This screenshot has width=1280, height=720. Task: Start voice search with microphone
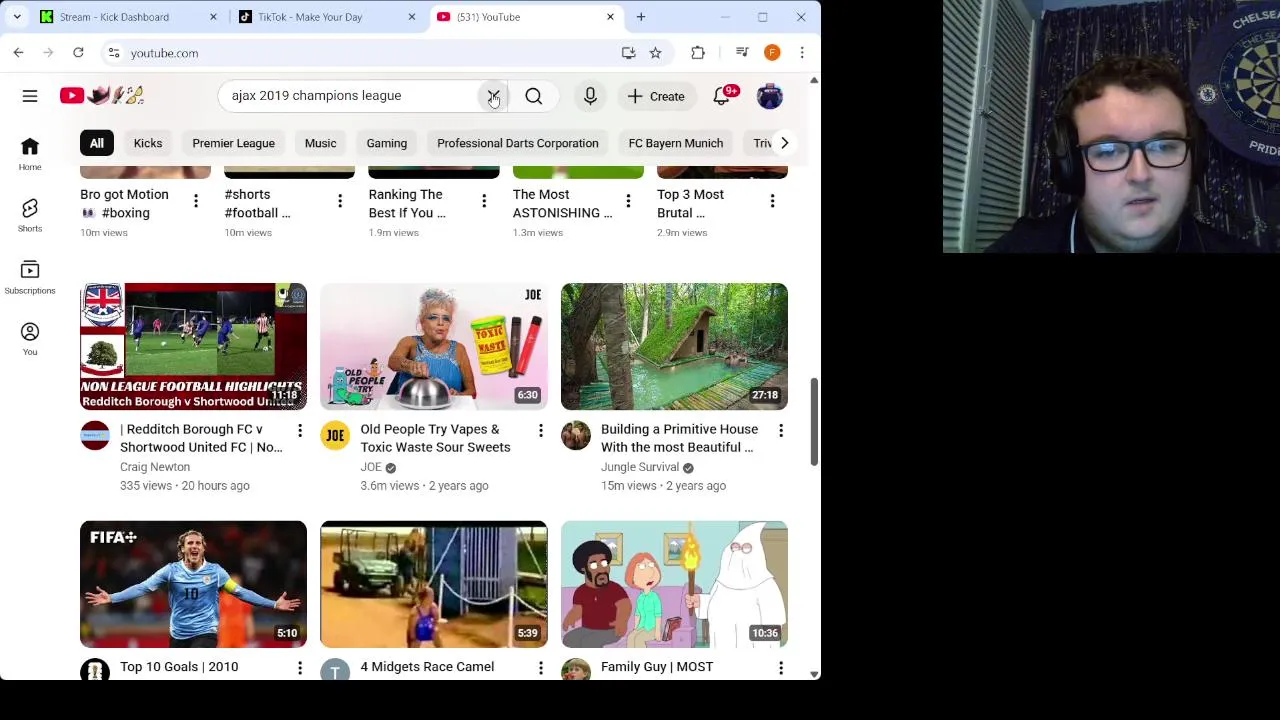point(590,96)
